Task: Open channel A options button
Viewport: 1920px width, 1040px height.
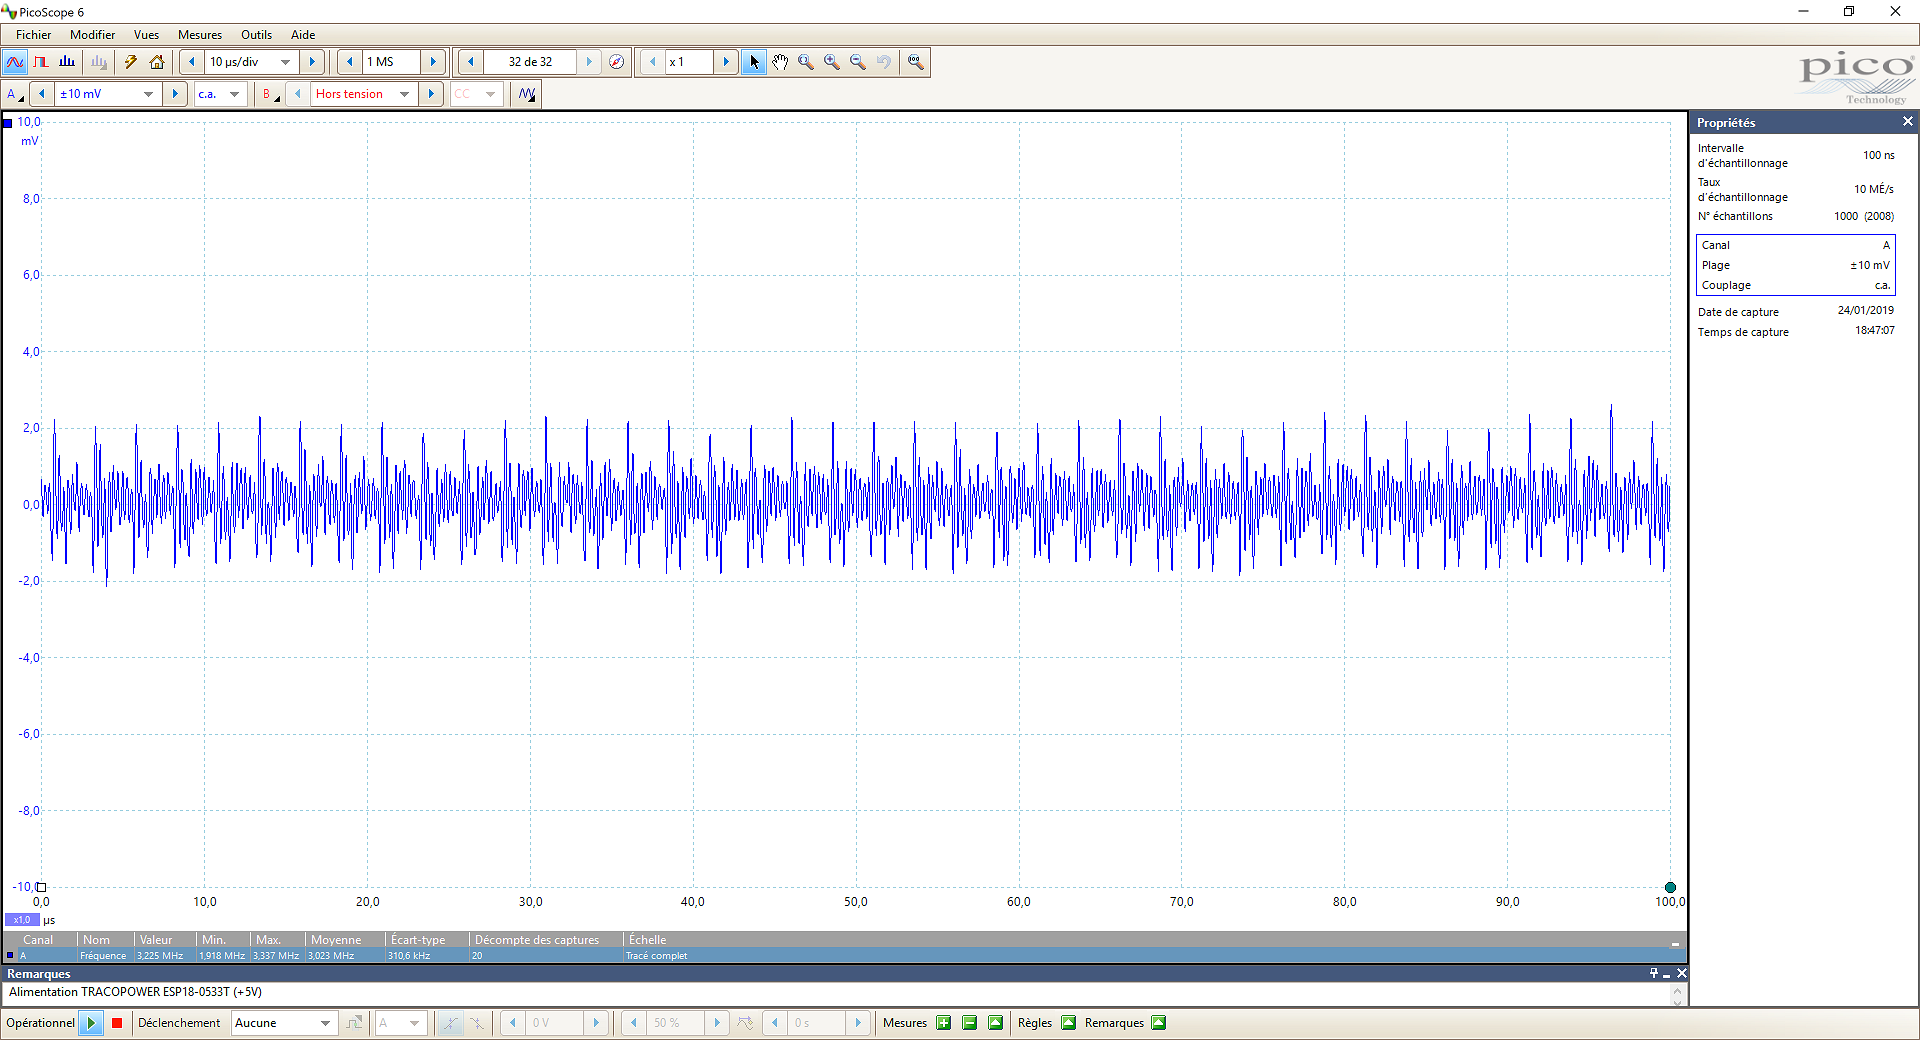Action: [15, 94]
